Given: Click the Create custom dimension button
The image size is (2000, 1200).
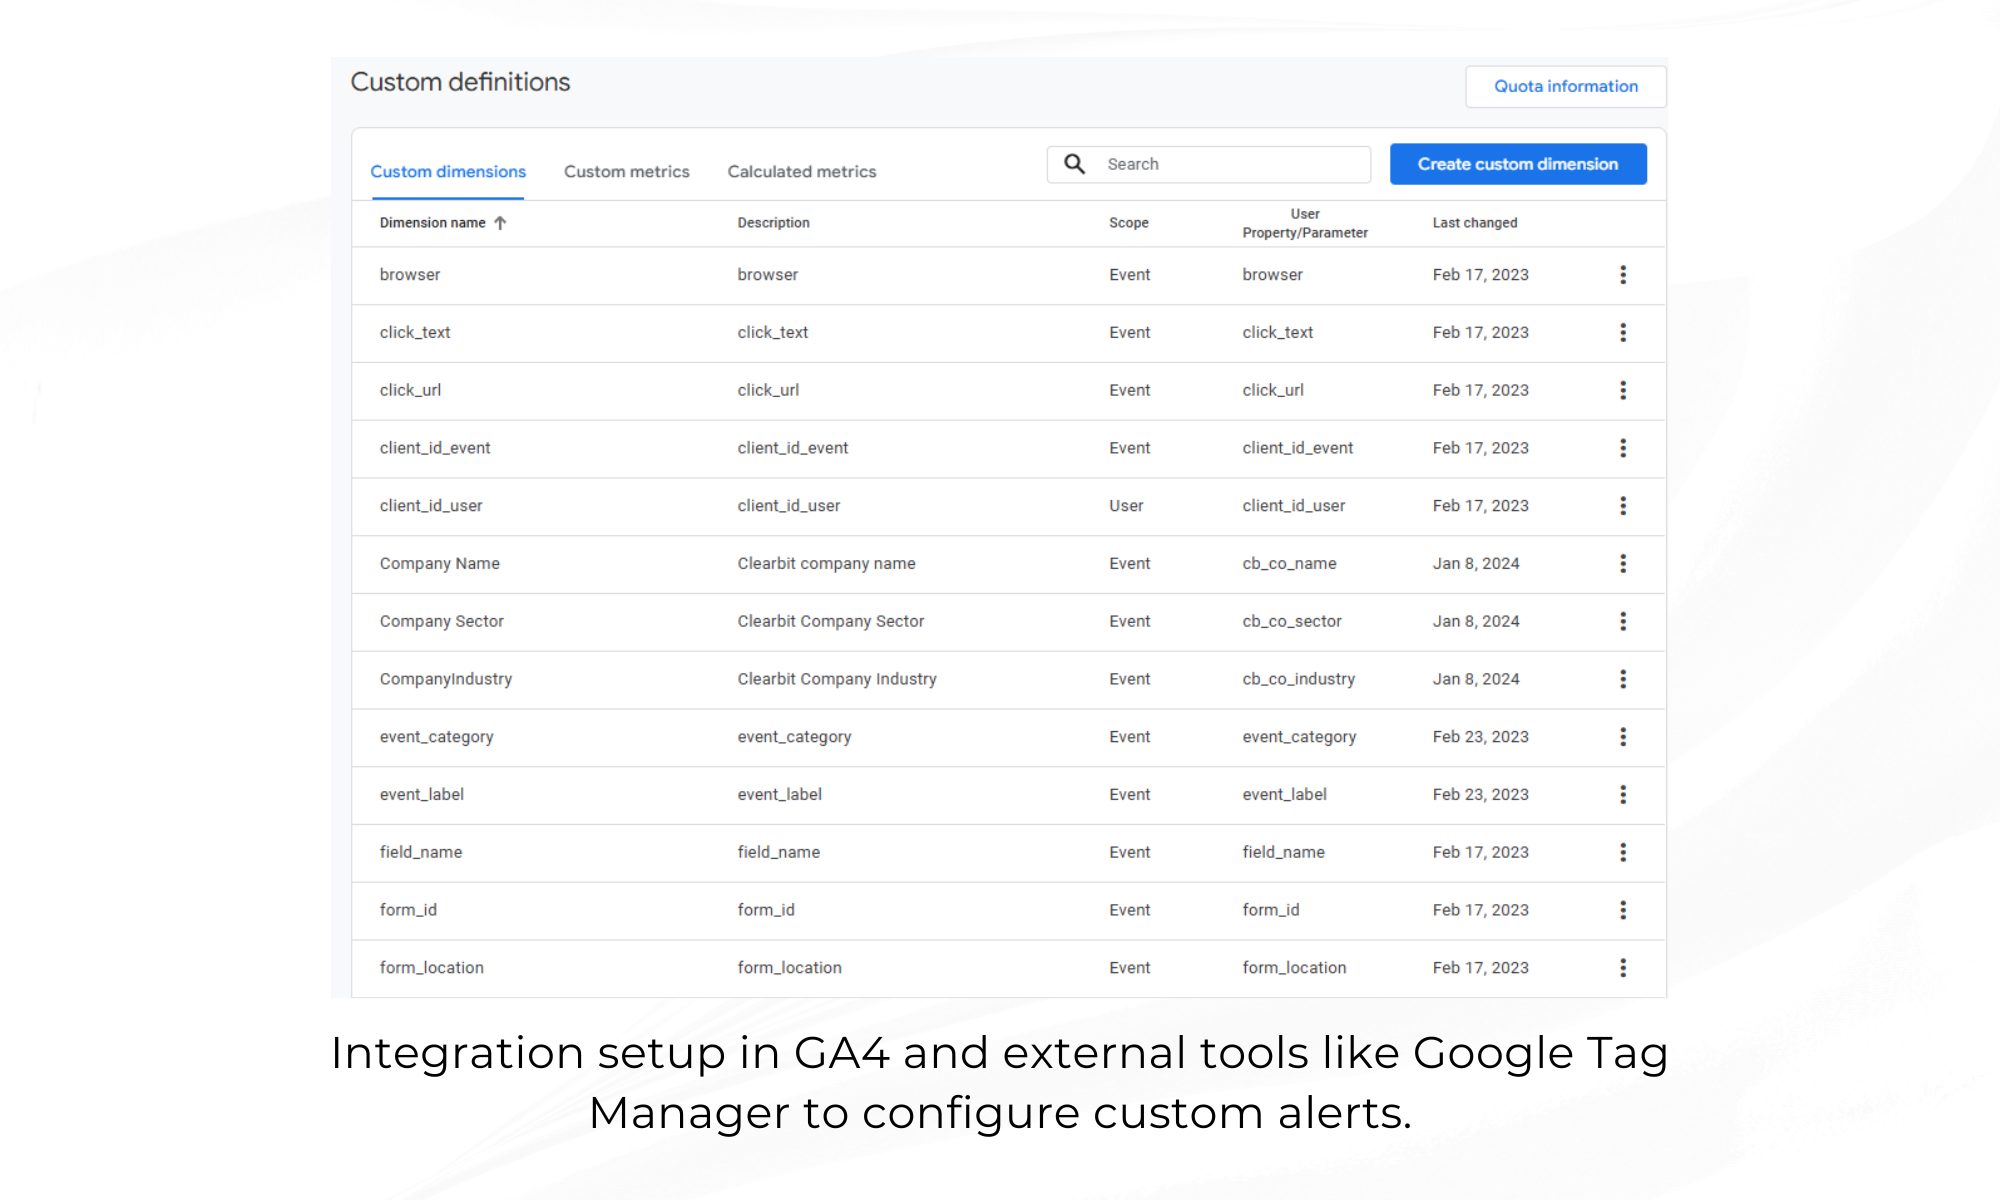Looking at the screenshot, I should coord(1517,164).
